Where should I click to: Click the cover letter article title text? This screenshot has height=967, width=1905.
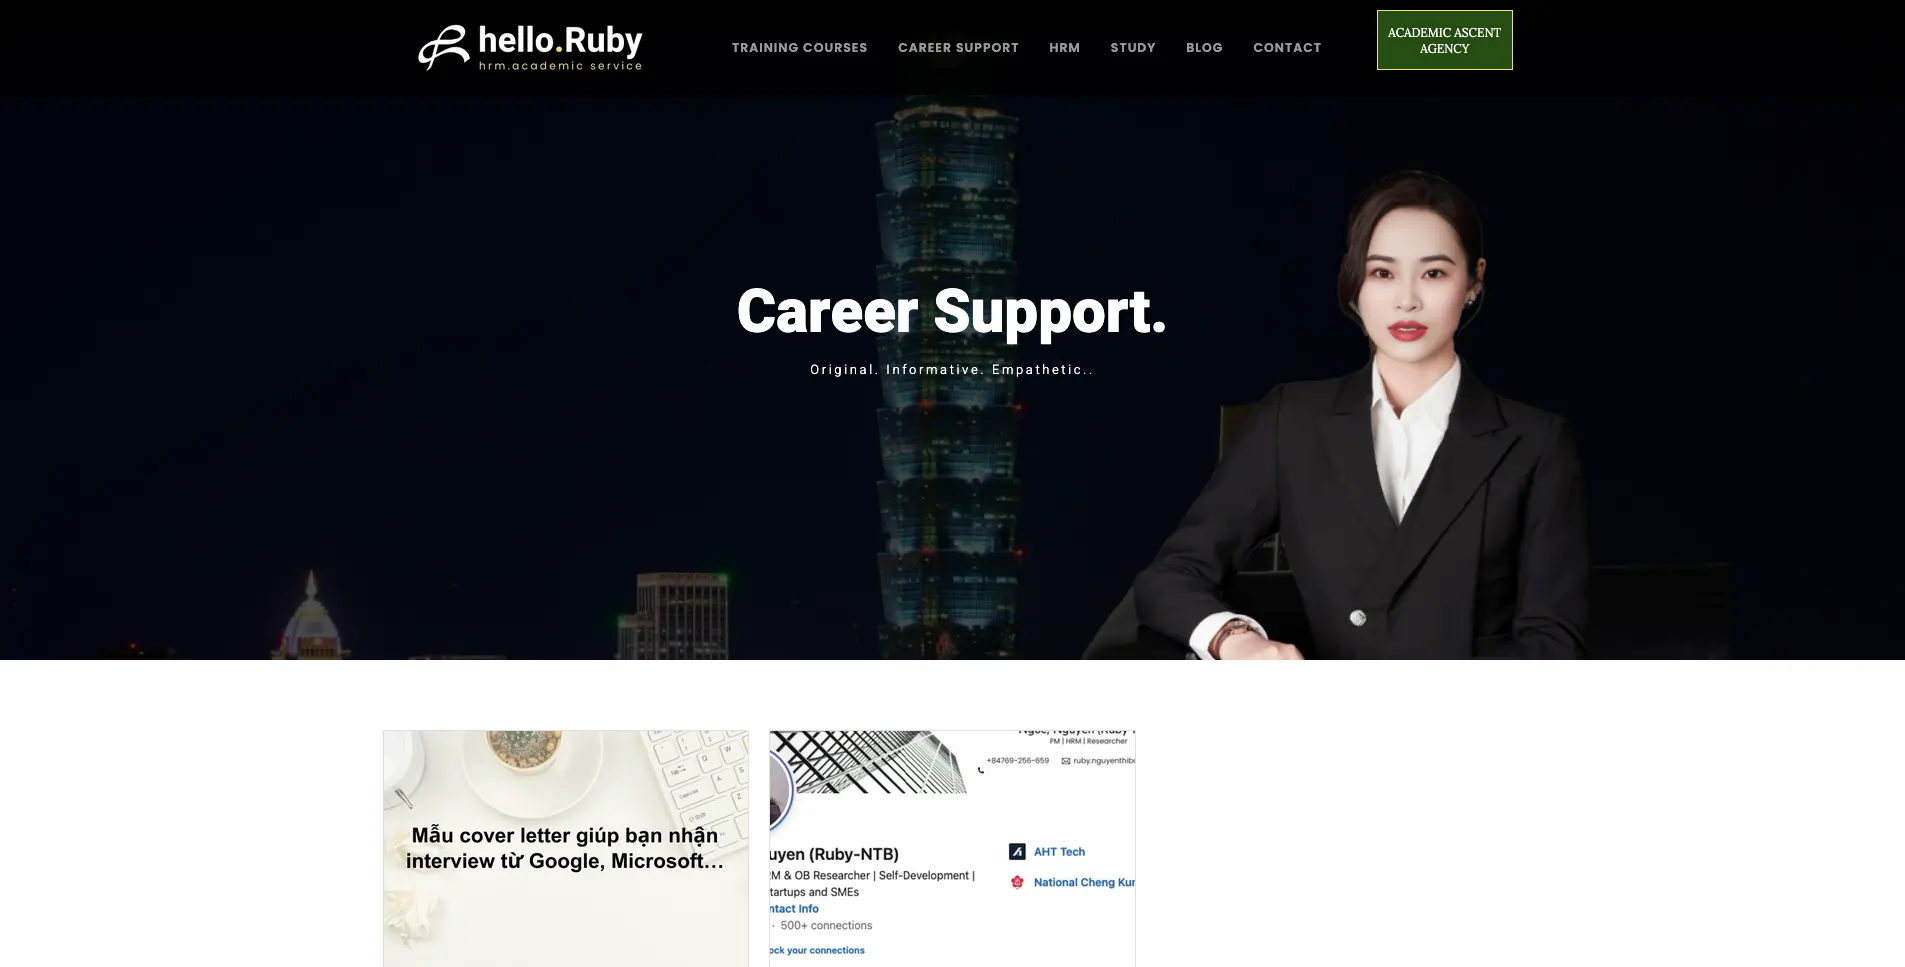pyautogui.click(x=565, y=848)
